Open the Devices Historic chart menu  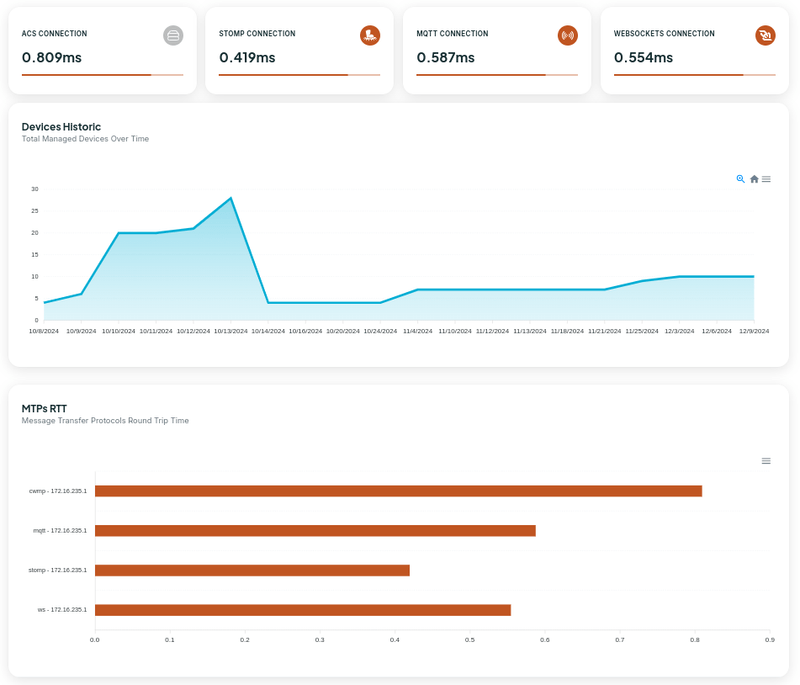pyautogui.click(x=766, y=179)
